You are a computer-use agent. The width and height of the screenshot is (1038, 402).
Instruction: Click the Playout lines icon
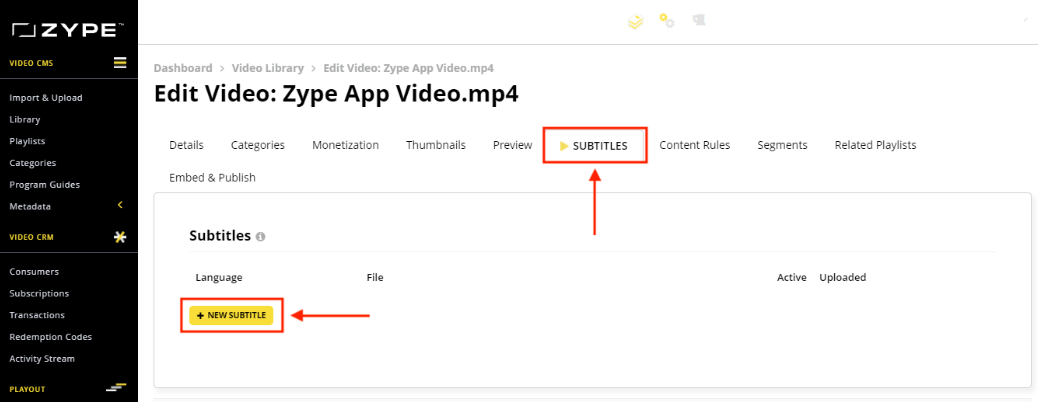pyautogui.click(x=116, y=388)
